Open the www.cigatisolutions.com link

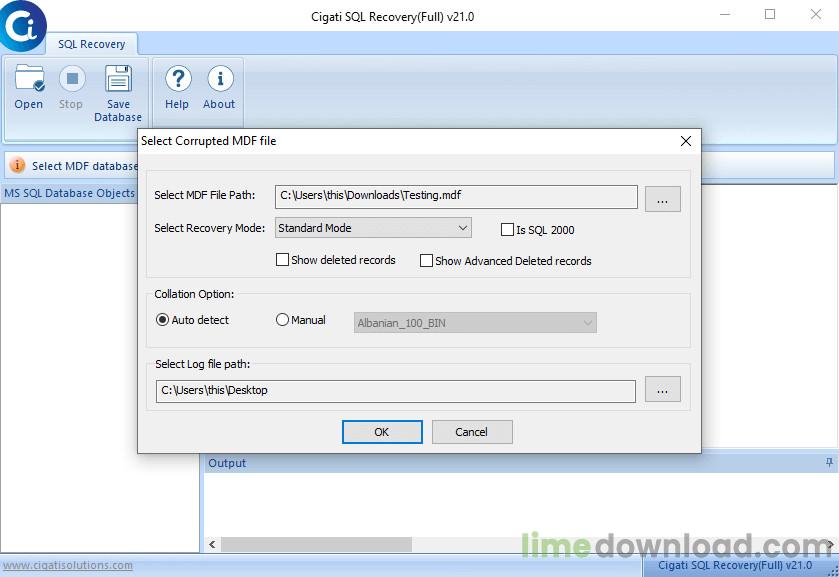(x=67, y=565)
